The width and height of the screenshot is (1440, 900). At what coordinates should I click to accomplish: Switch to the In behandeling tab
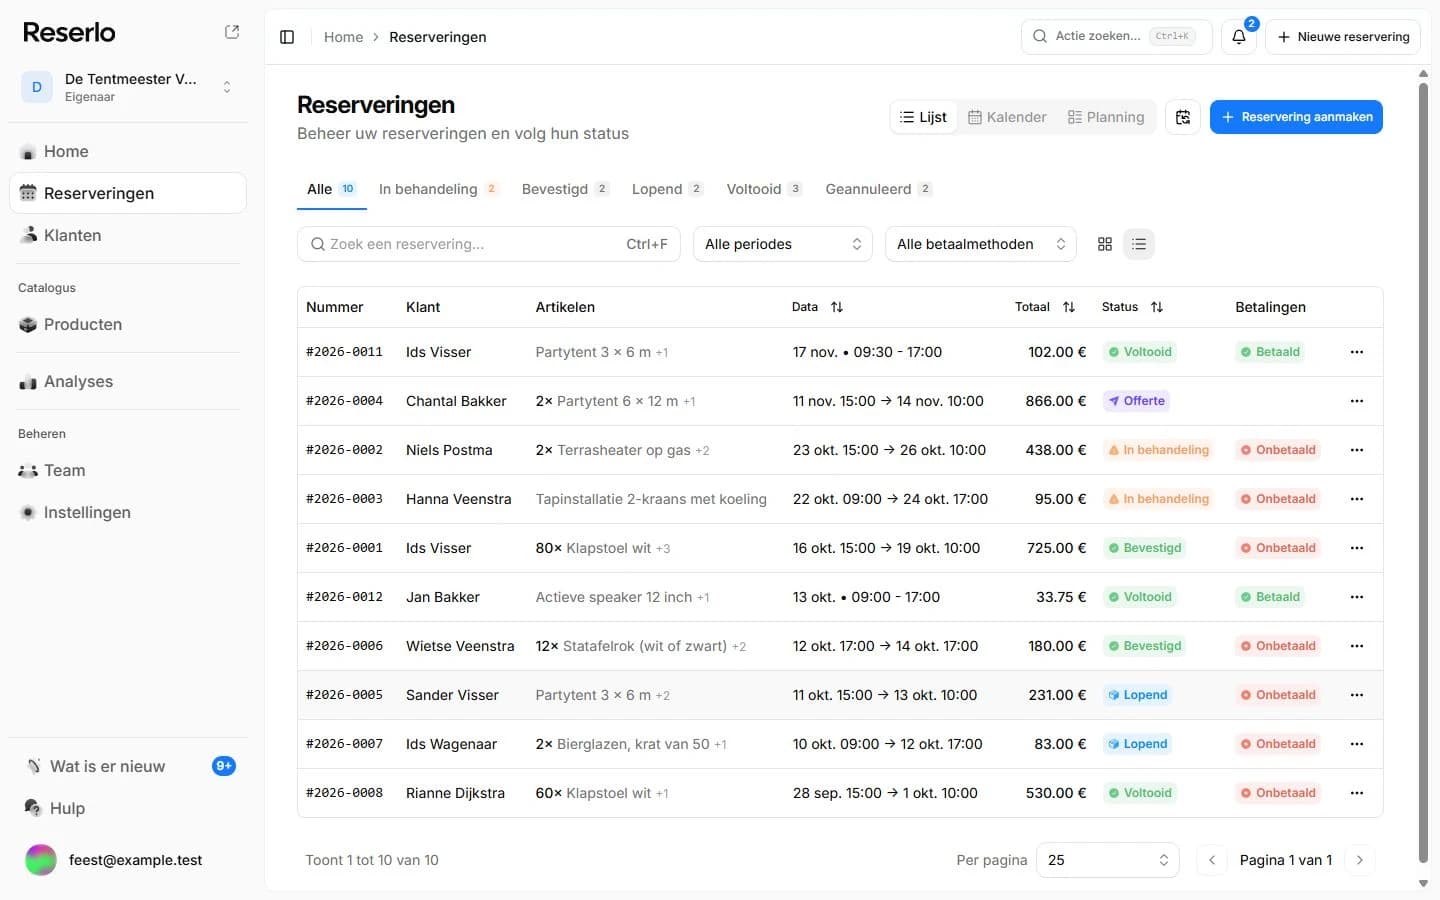click(439, 189)
